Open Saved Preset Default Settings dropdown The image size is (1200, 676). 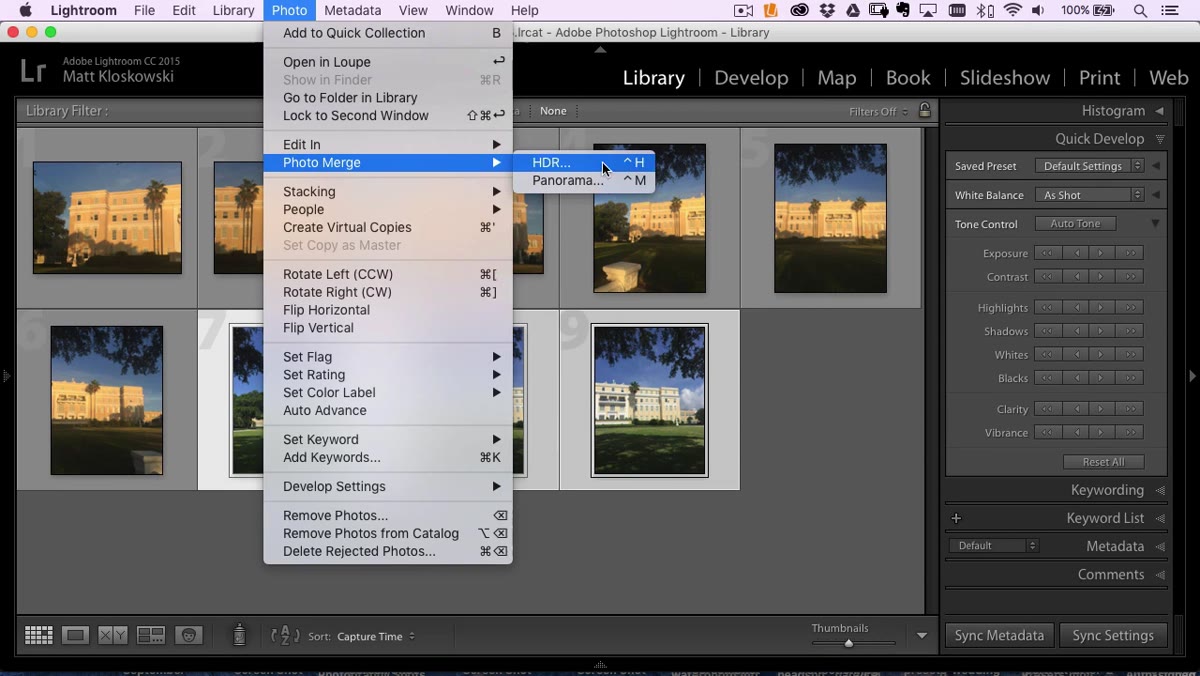pos(1089,166)
